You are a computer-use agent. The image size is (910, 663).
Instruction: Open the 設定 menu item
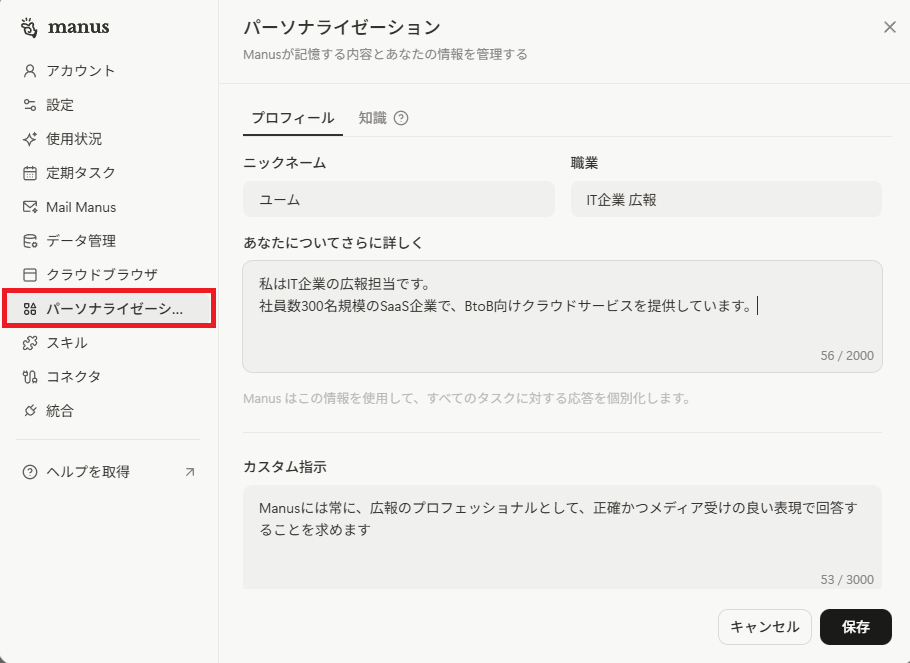point(109,105)
